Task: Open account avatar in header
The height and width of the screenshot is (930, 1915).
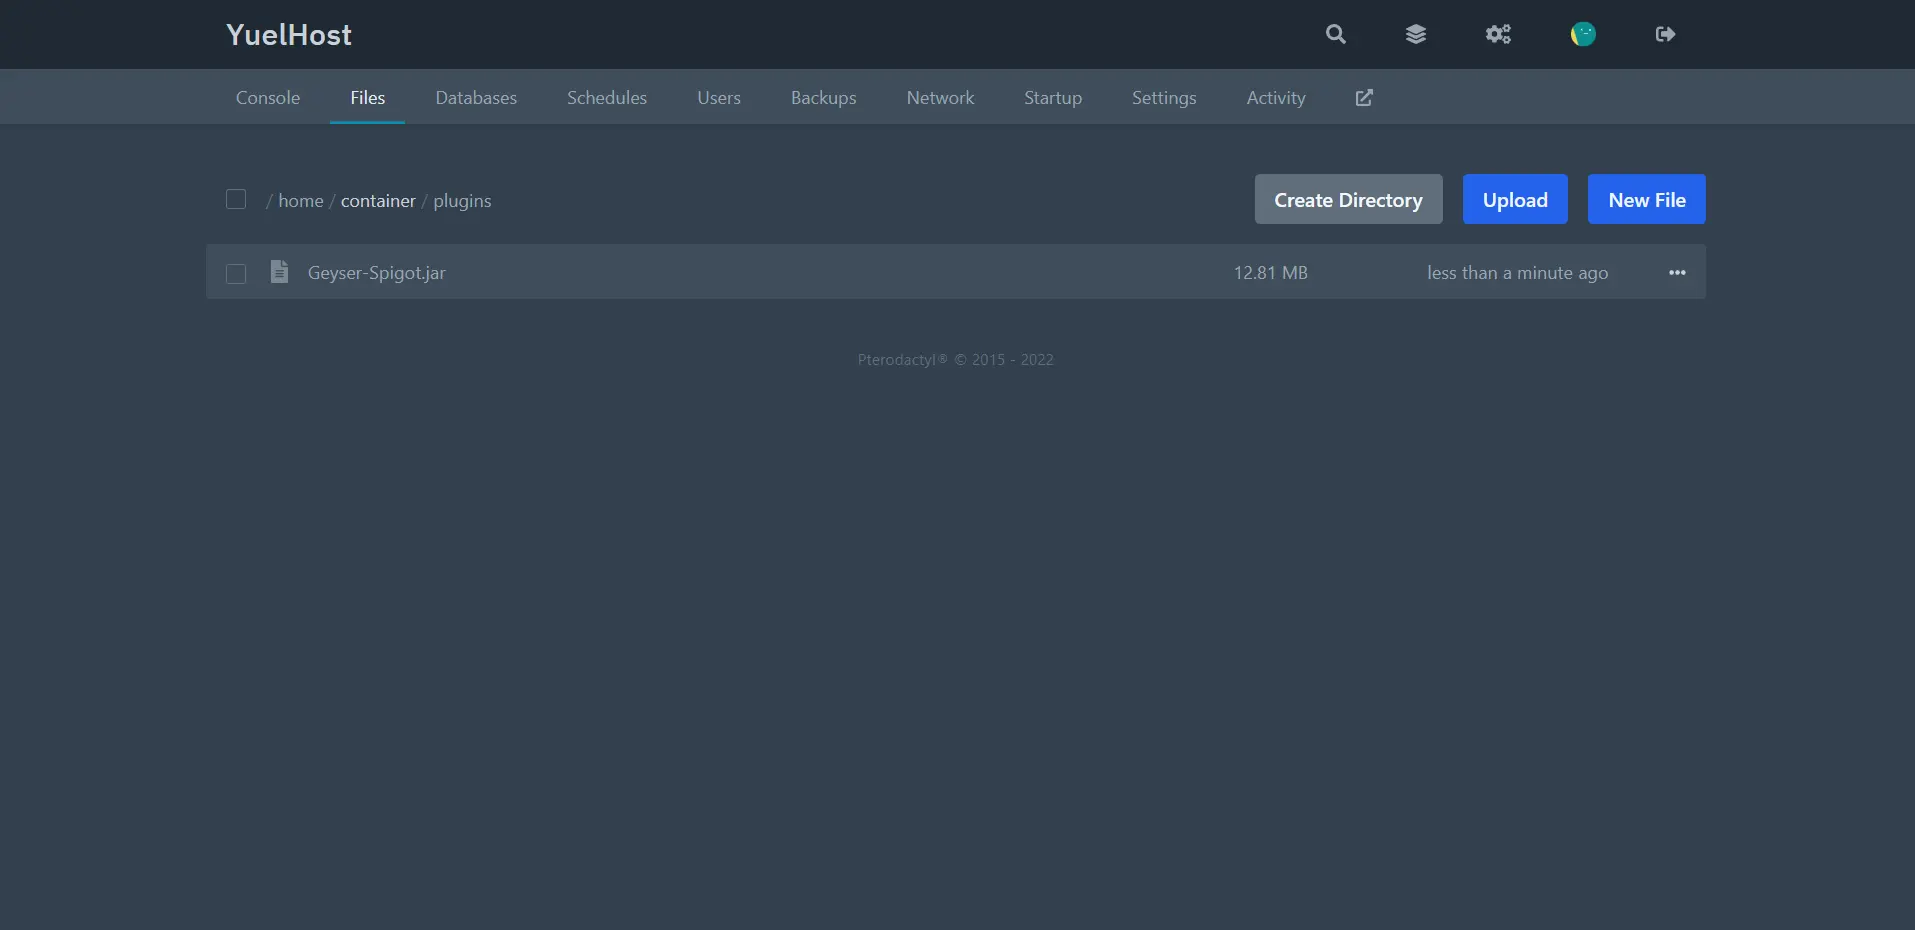Action: coord(1582,34)
